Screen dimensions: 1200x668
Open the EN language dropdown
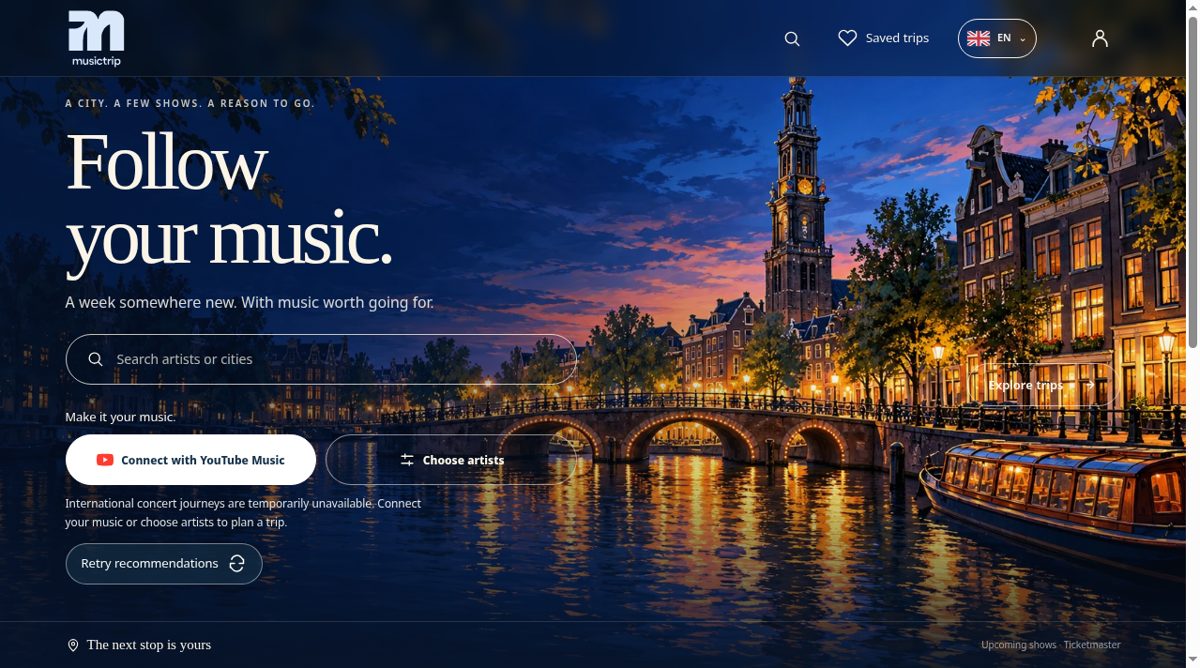click(997, 38)
